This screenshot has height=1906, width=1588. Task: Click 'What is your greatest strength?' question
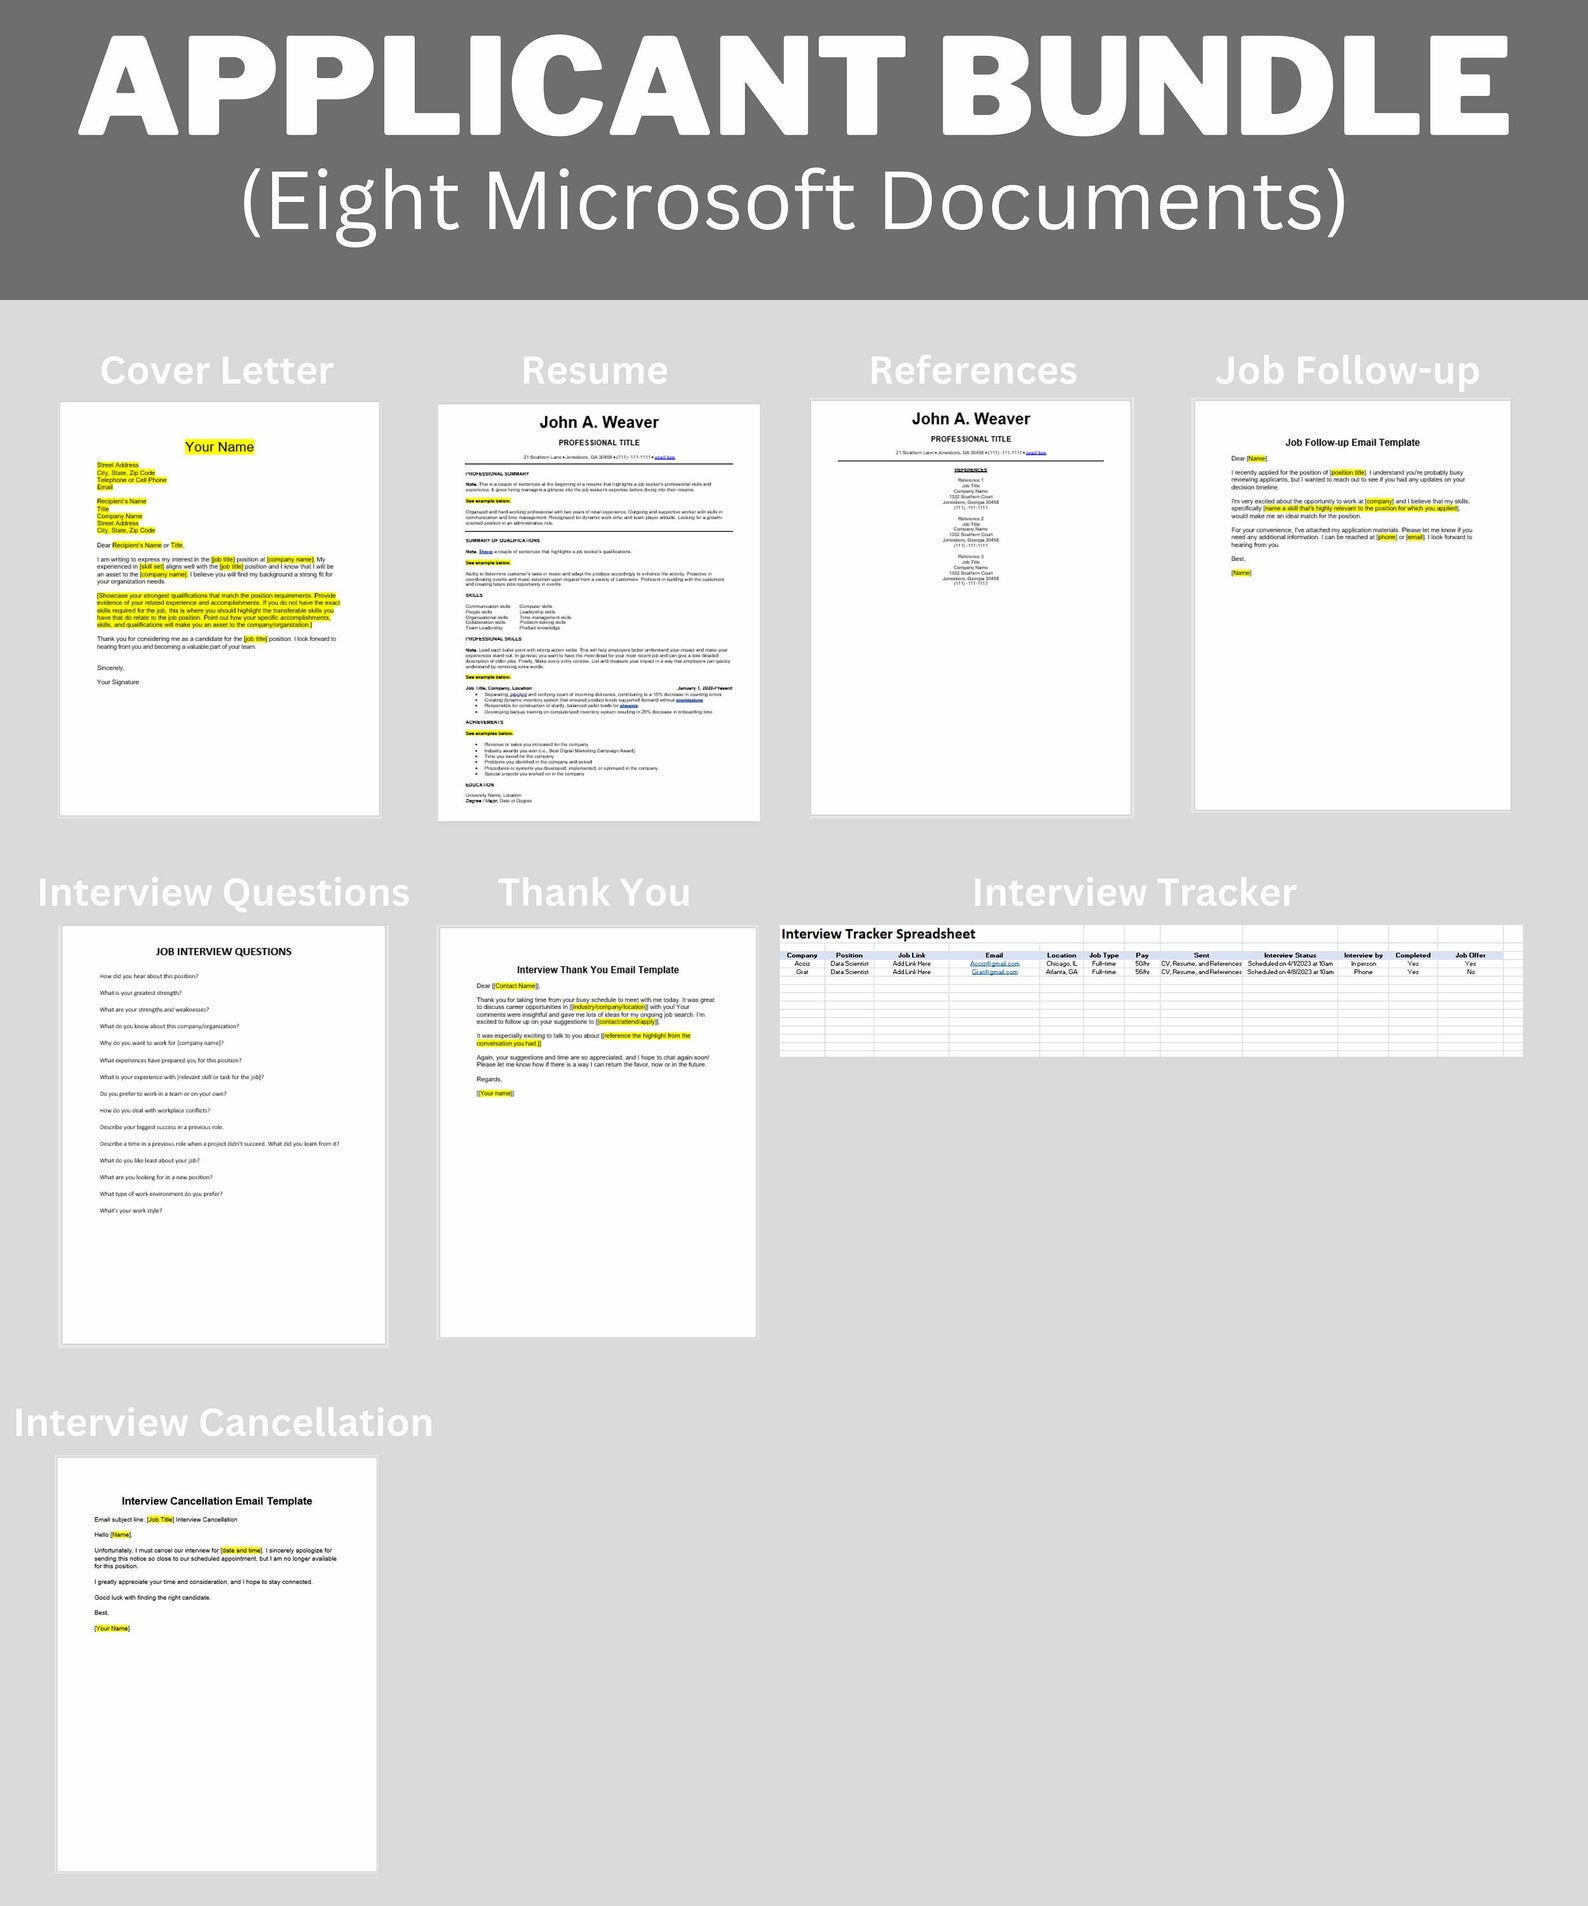click(x=140, y=993)
